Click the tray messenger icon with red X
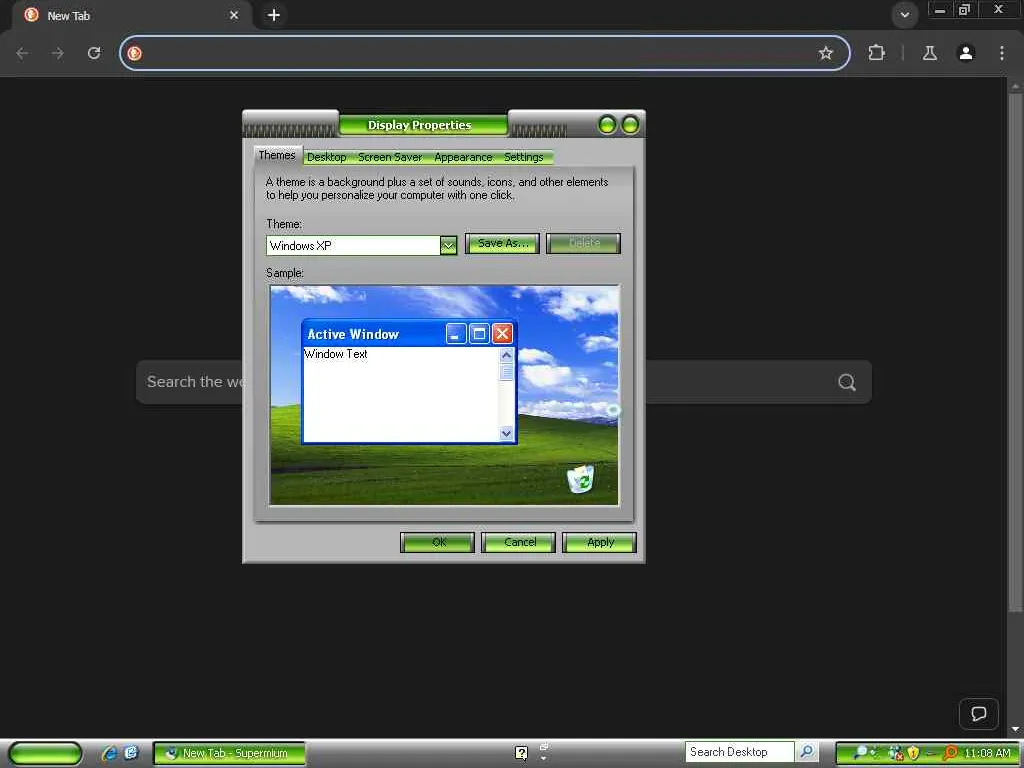Image resolution: width=1024 pixels, height=768 pixels. pos(896,753)
